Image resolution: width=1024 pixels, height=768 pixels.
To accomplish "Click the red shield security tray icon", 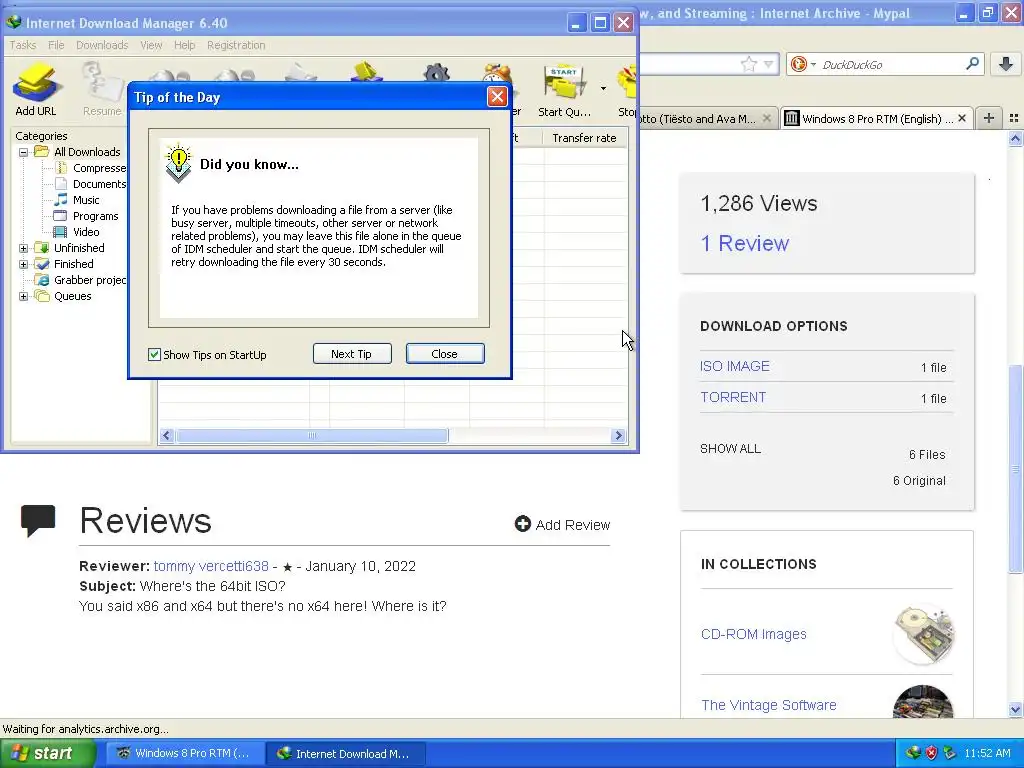I will (932, 753).
